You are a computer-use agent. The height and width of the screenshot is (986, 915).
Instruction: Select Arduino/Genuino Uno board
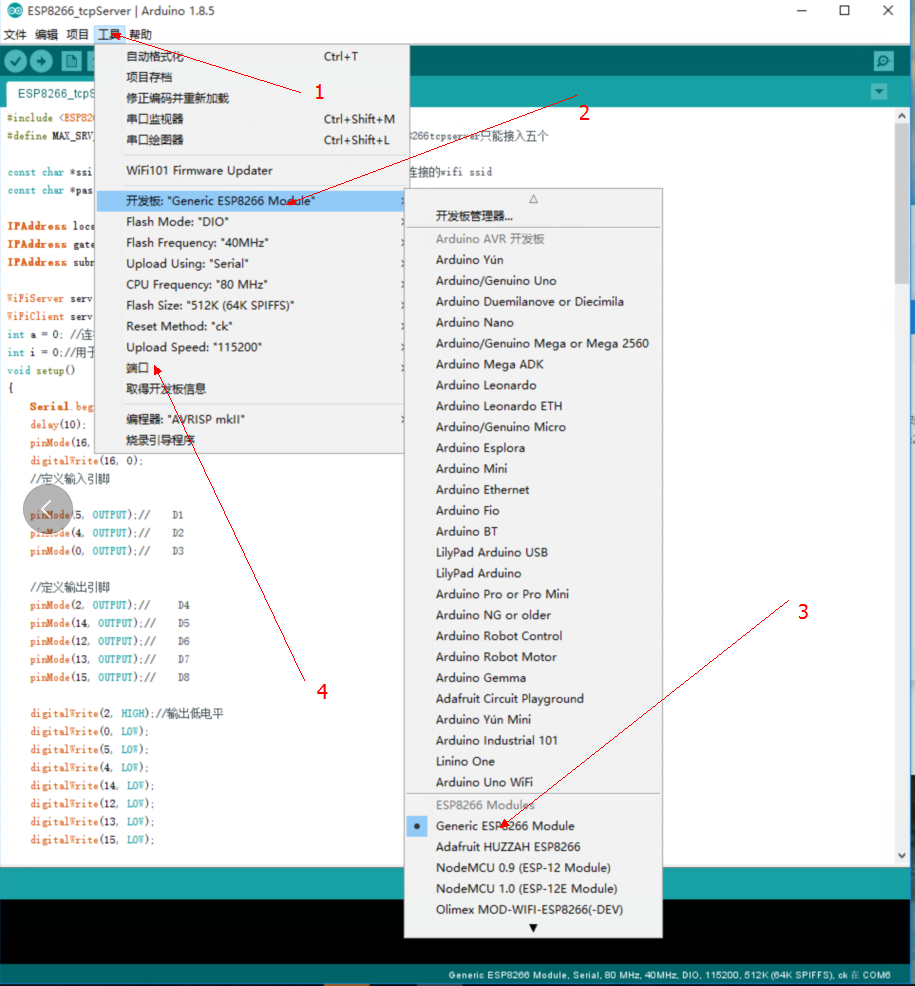coord(533,280)
